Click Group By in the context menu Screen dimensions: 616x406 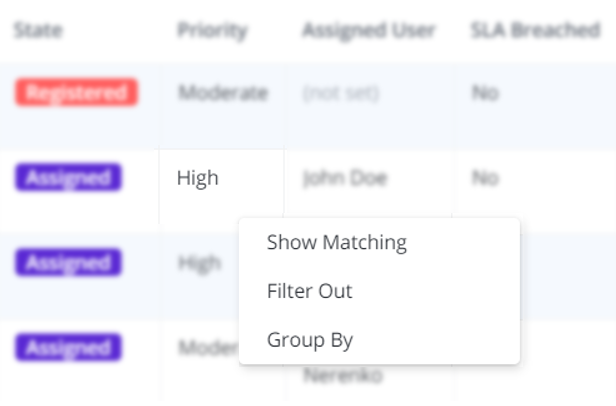309,340
